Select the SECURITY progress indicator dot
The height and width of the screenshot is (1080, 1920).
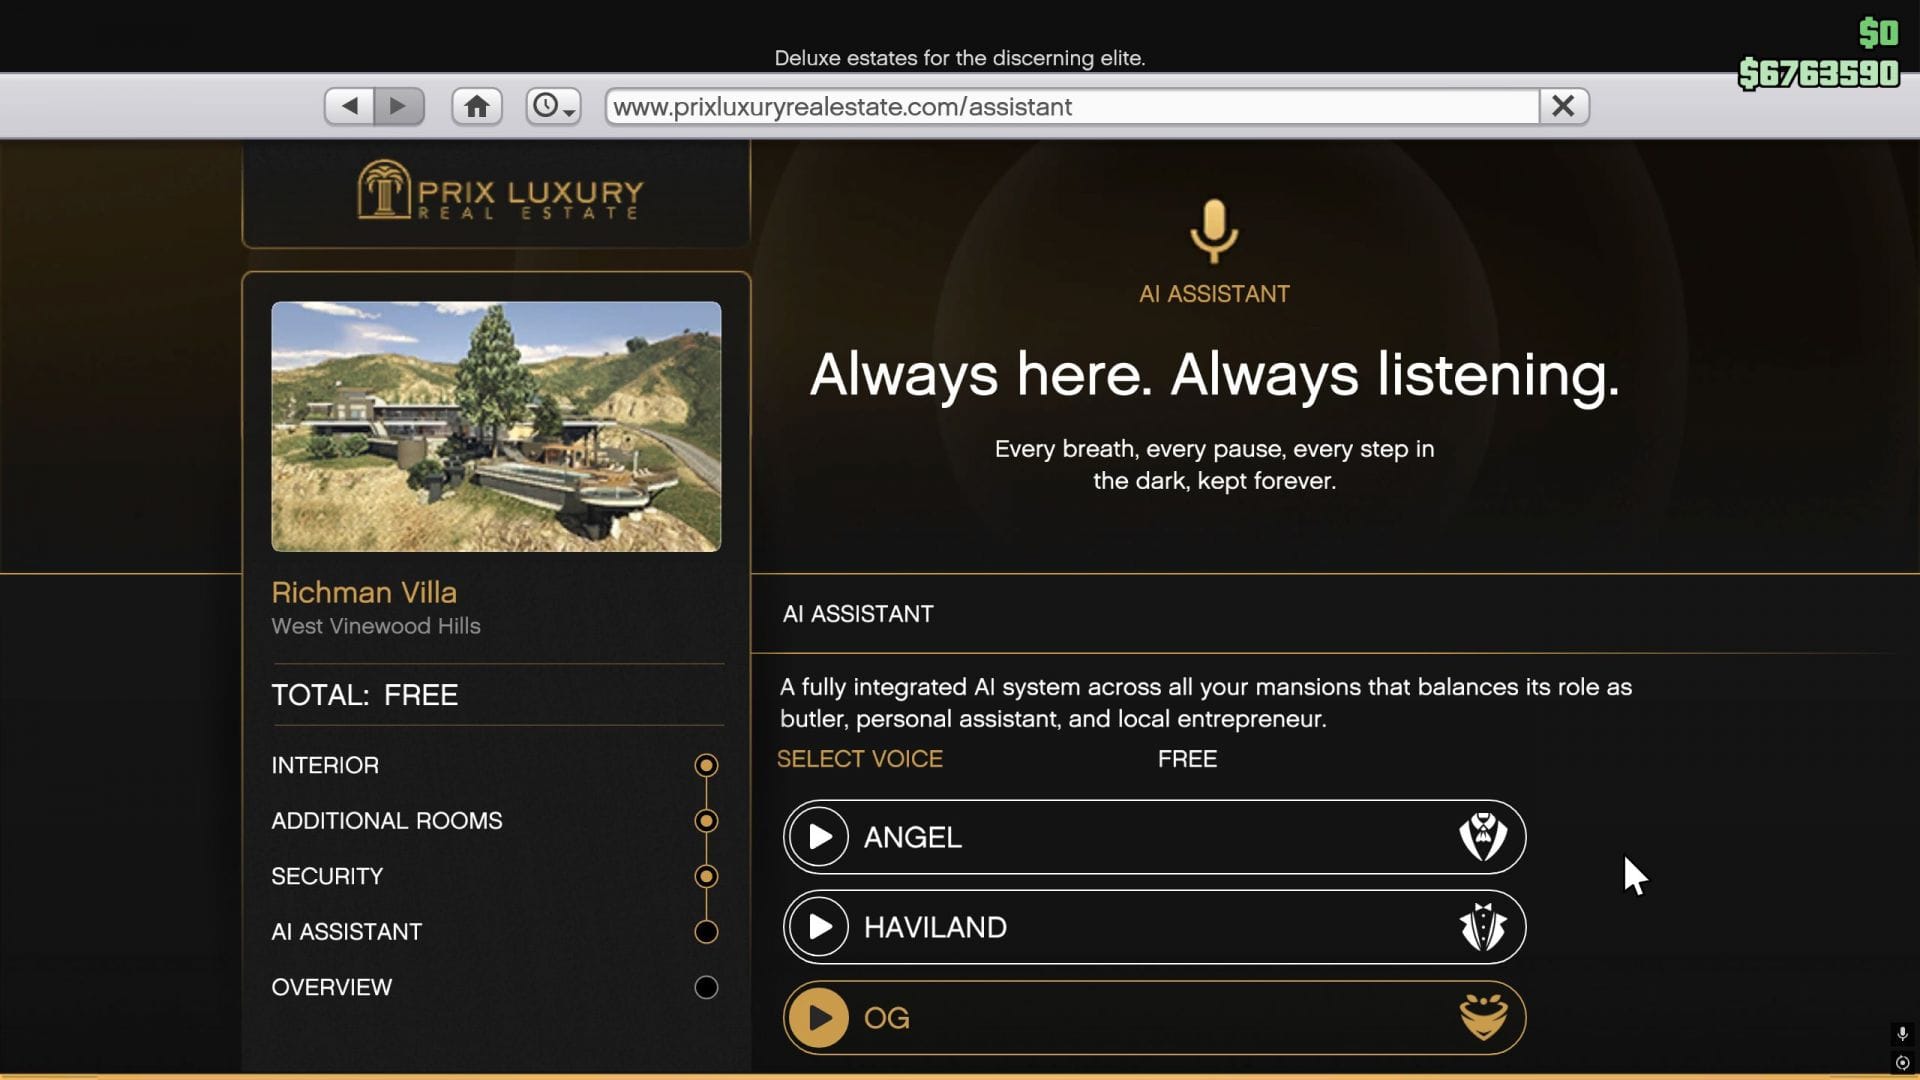point(707,875)
